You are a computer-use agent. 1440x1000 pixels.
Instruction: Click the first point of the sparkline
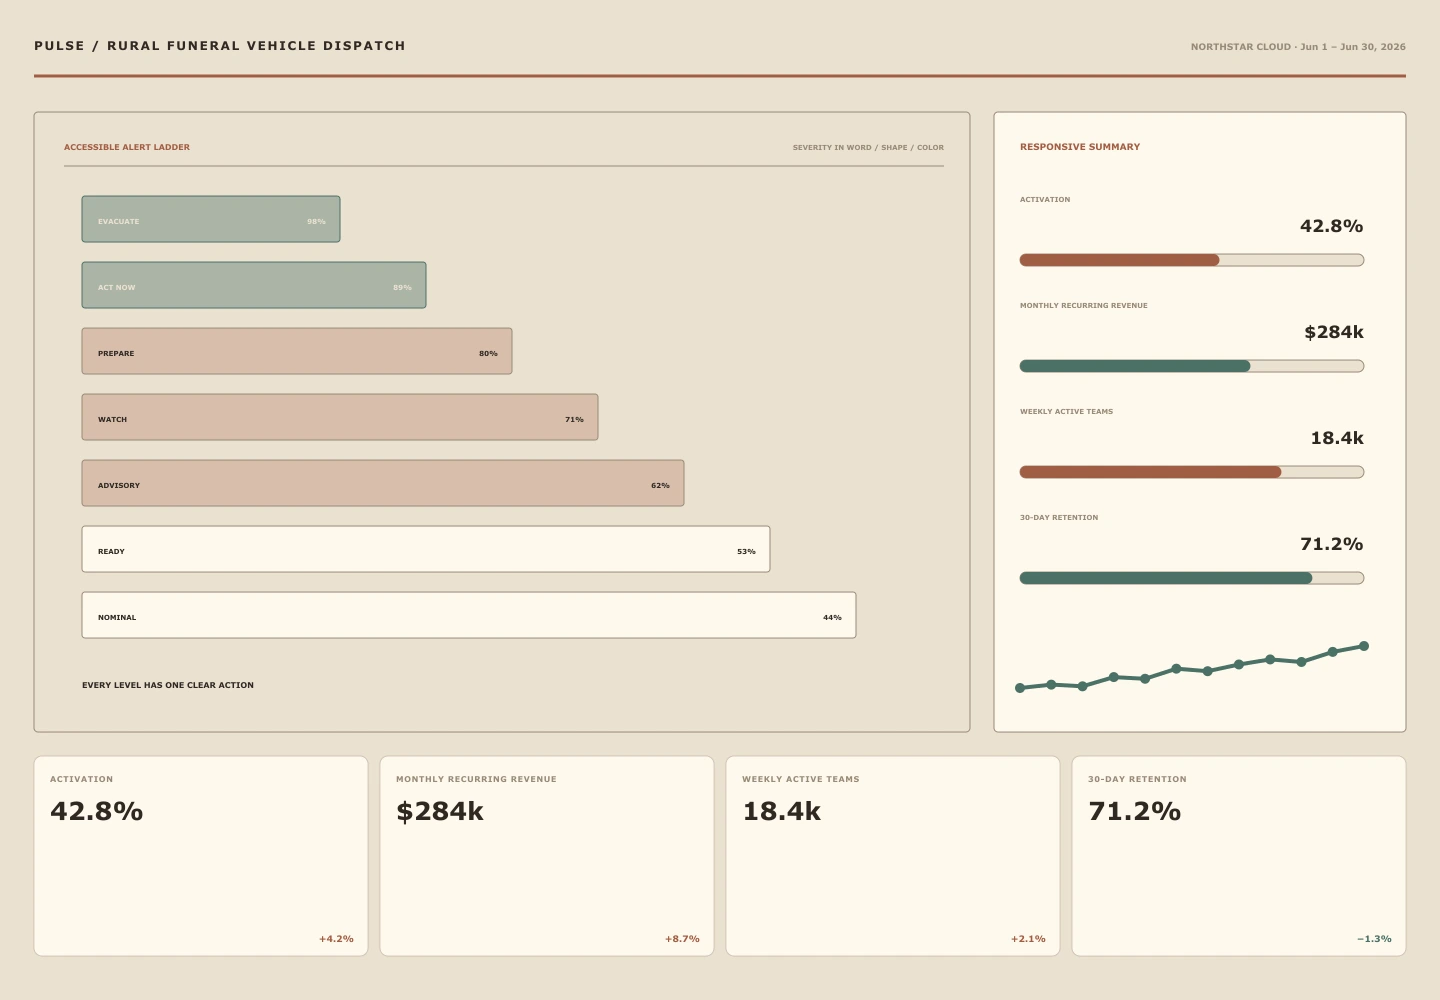pos(1020,688)
